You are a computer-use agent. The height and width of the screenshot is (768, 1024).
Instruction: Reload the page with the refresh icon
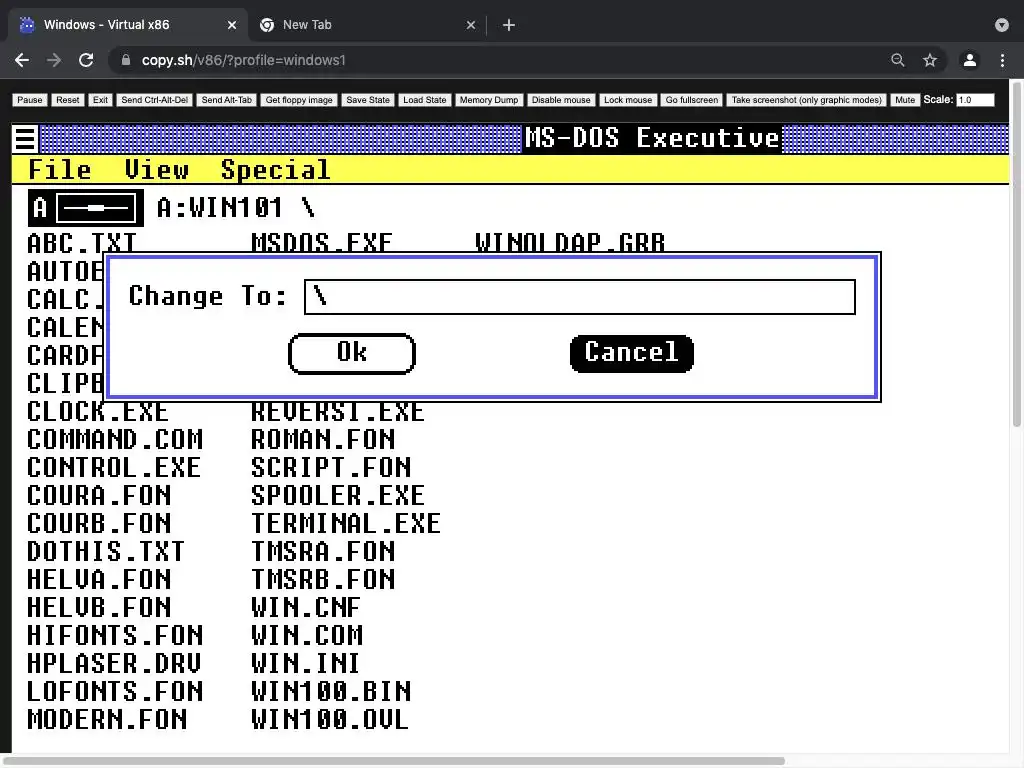86,60
